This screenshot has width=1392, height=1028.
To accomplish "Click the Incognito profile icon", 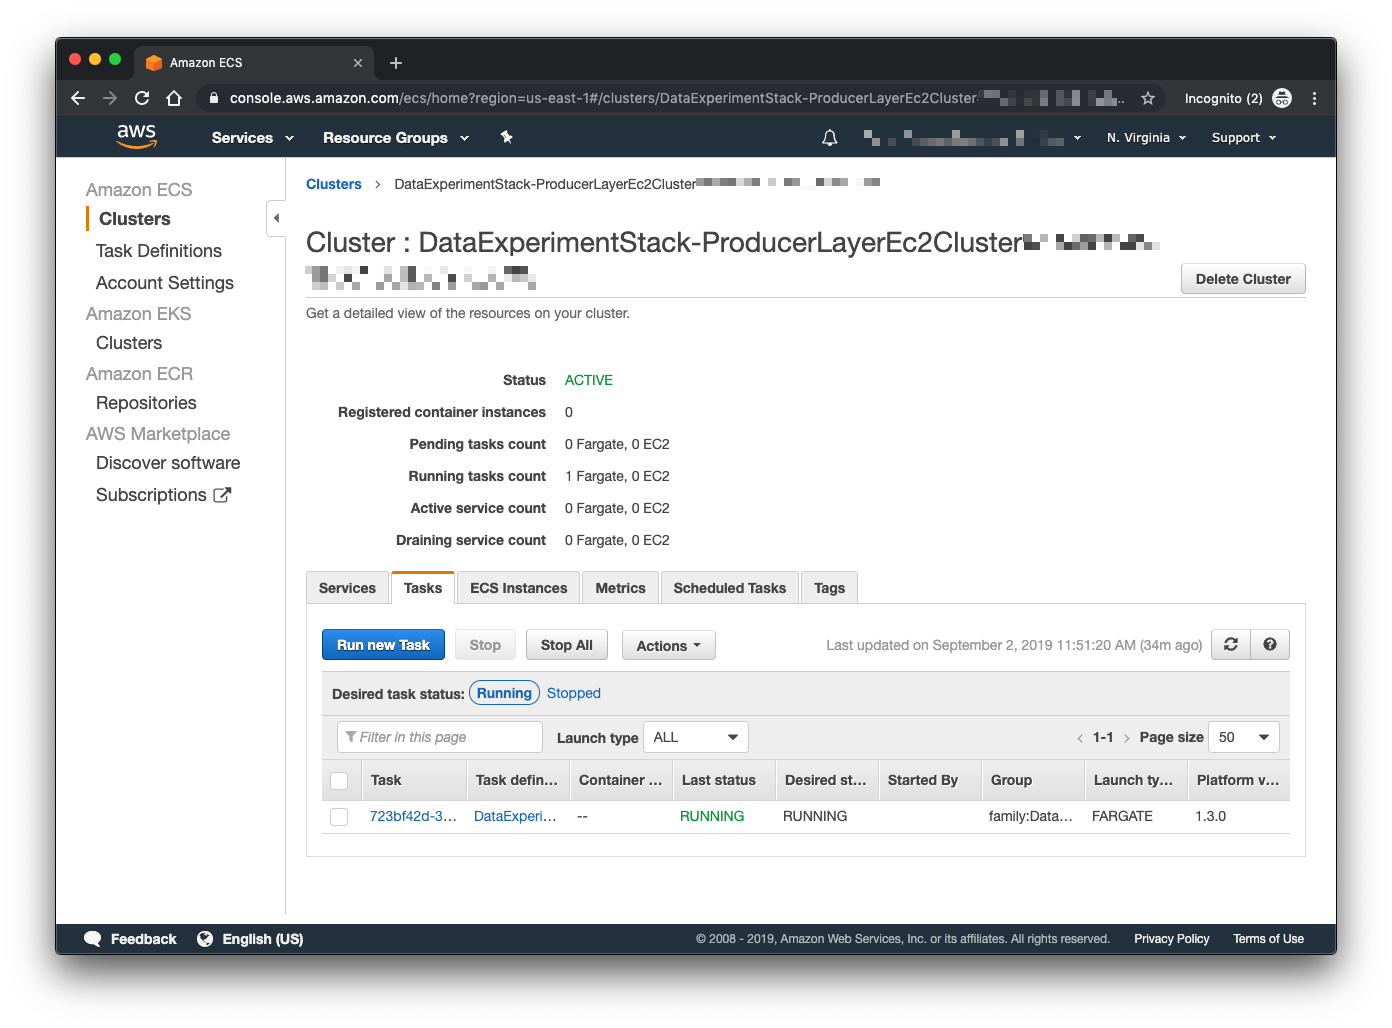I will tap(1282, 98).
